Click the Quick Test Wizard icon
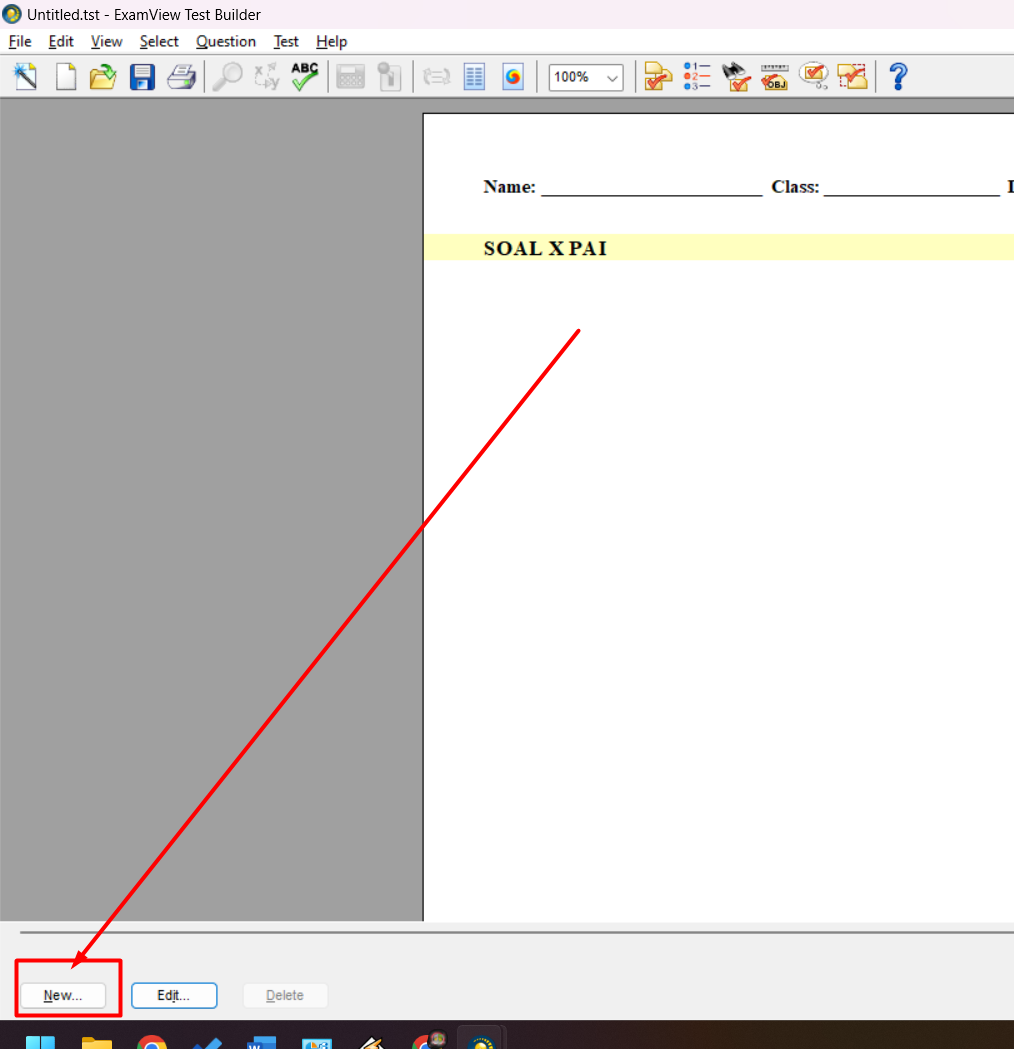The width and height of the screenshot is (1014, 1049). click(x=25, y=77)
